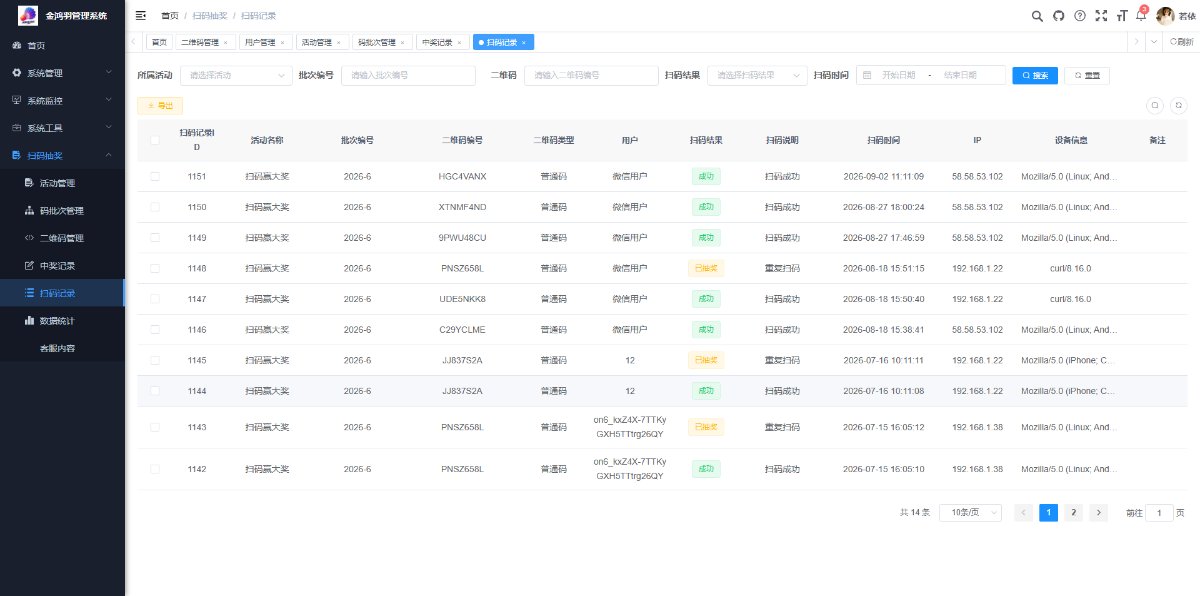Check the row 1144 checkbox

[155, 391]
